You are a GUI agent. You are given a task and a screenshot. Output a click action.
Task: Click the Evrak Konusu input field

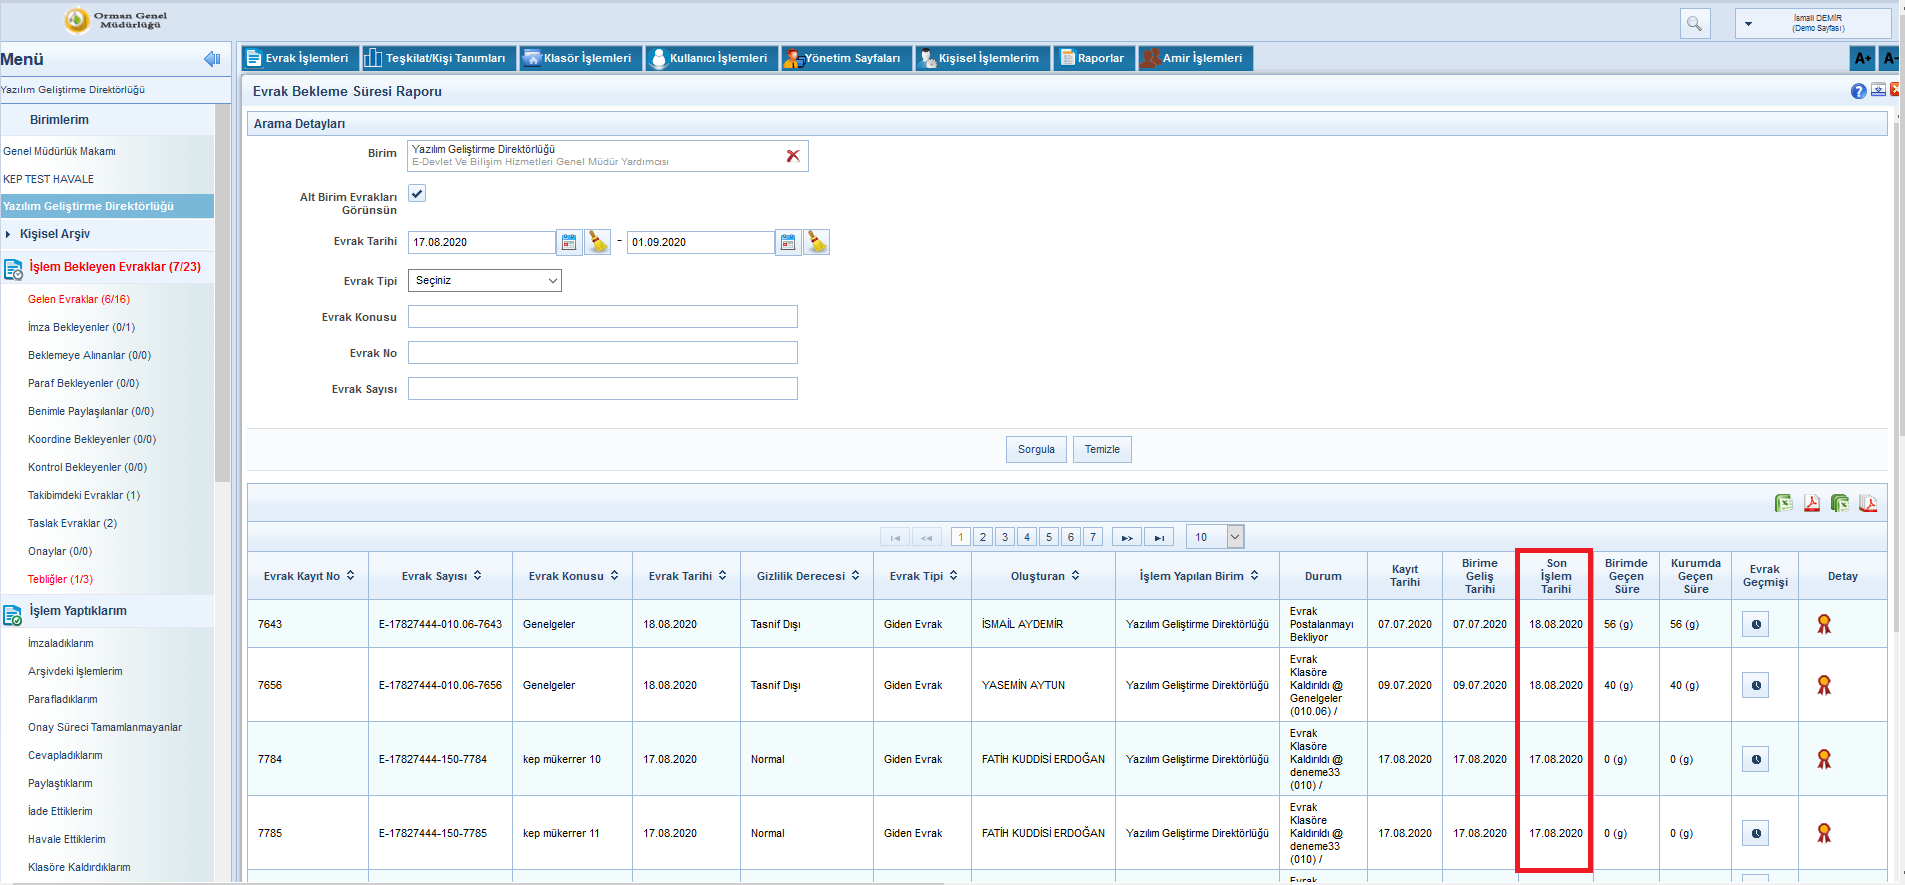[602, 317]
